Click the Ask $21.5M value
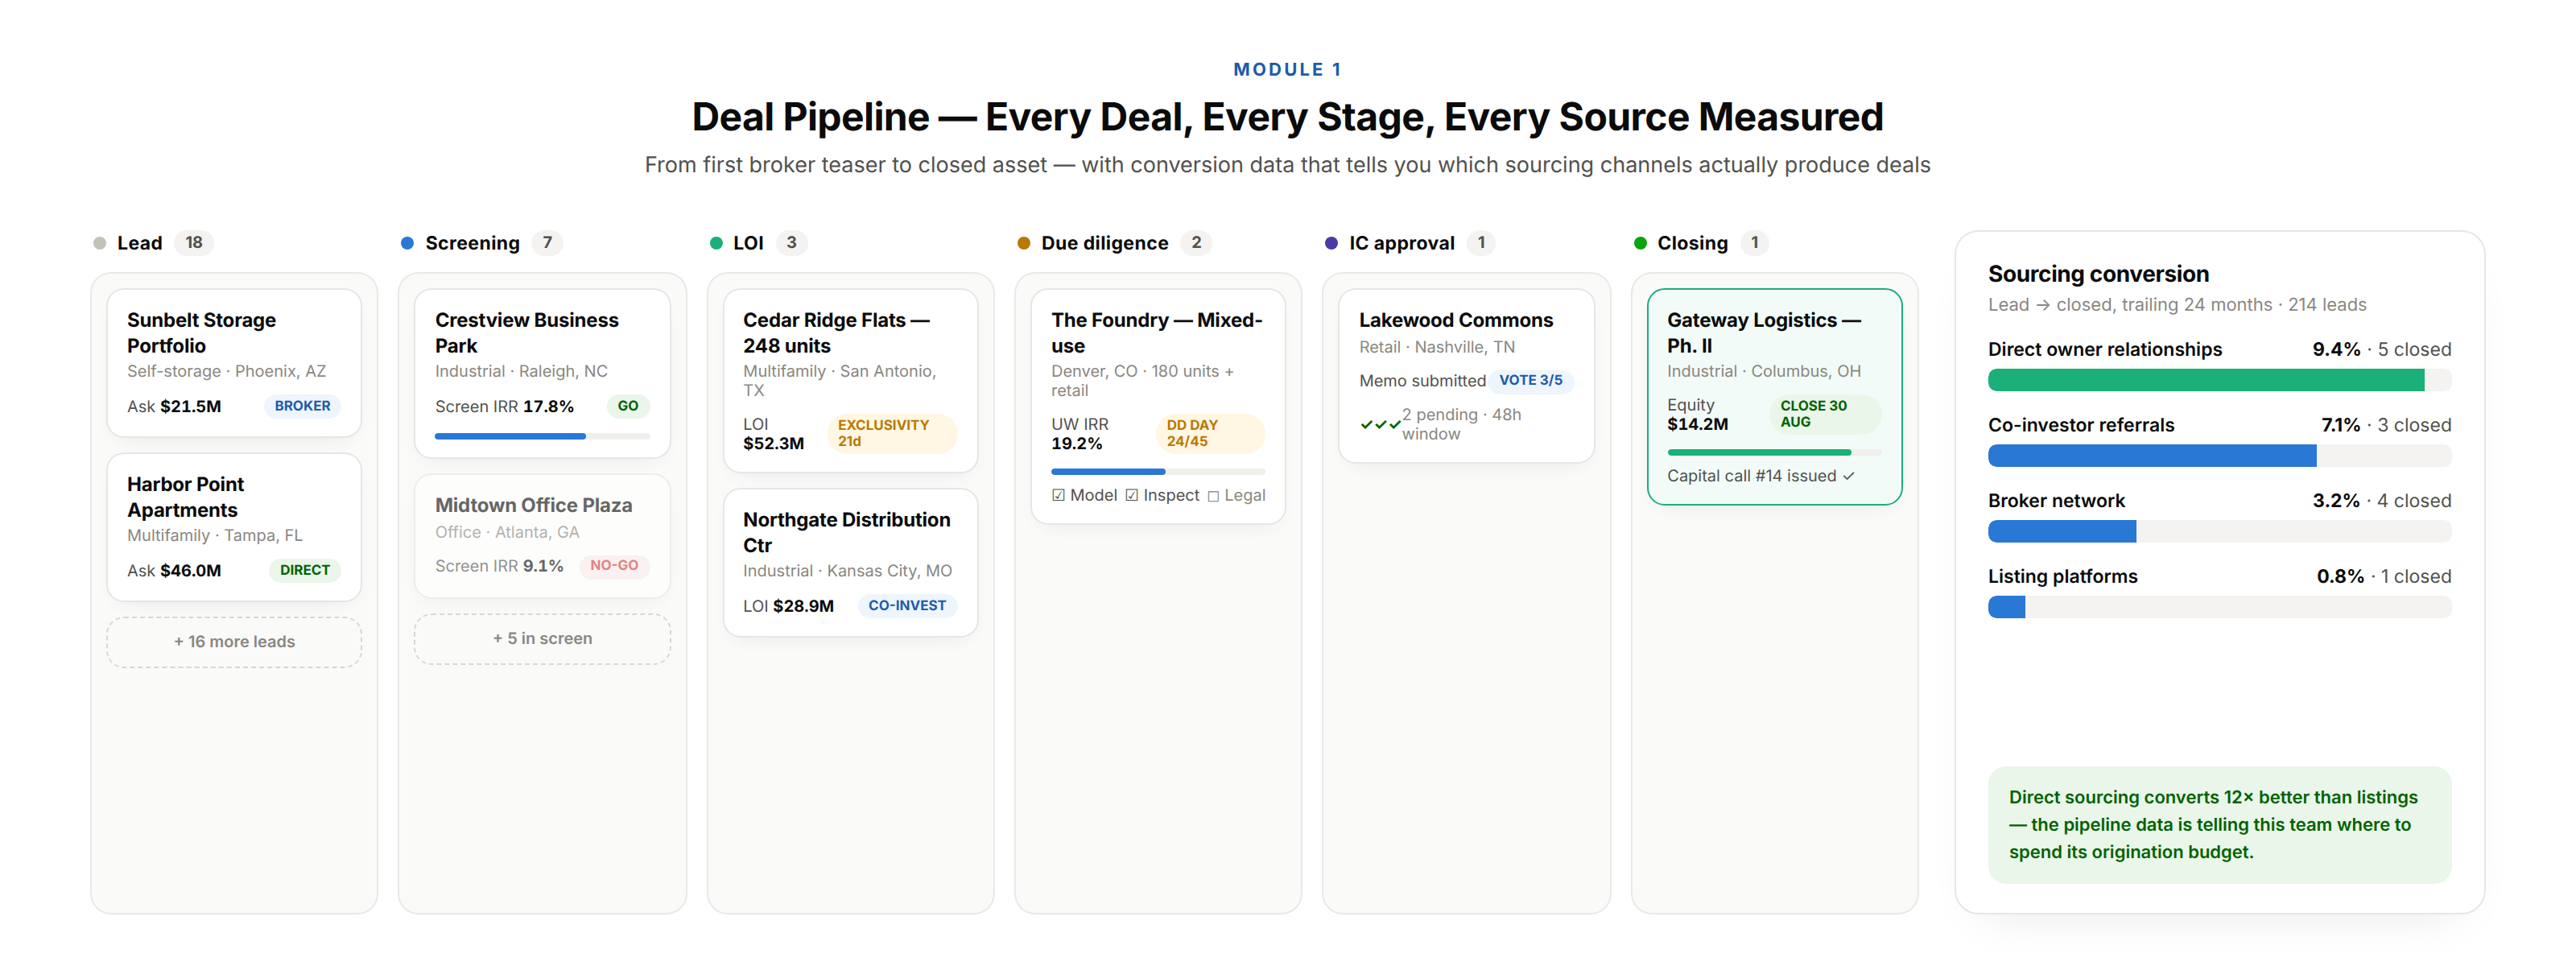2576x966 pixels. pyautogui.click(x=174, y=407)
